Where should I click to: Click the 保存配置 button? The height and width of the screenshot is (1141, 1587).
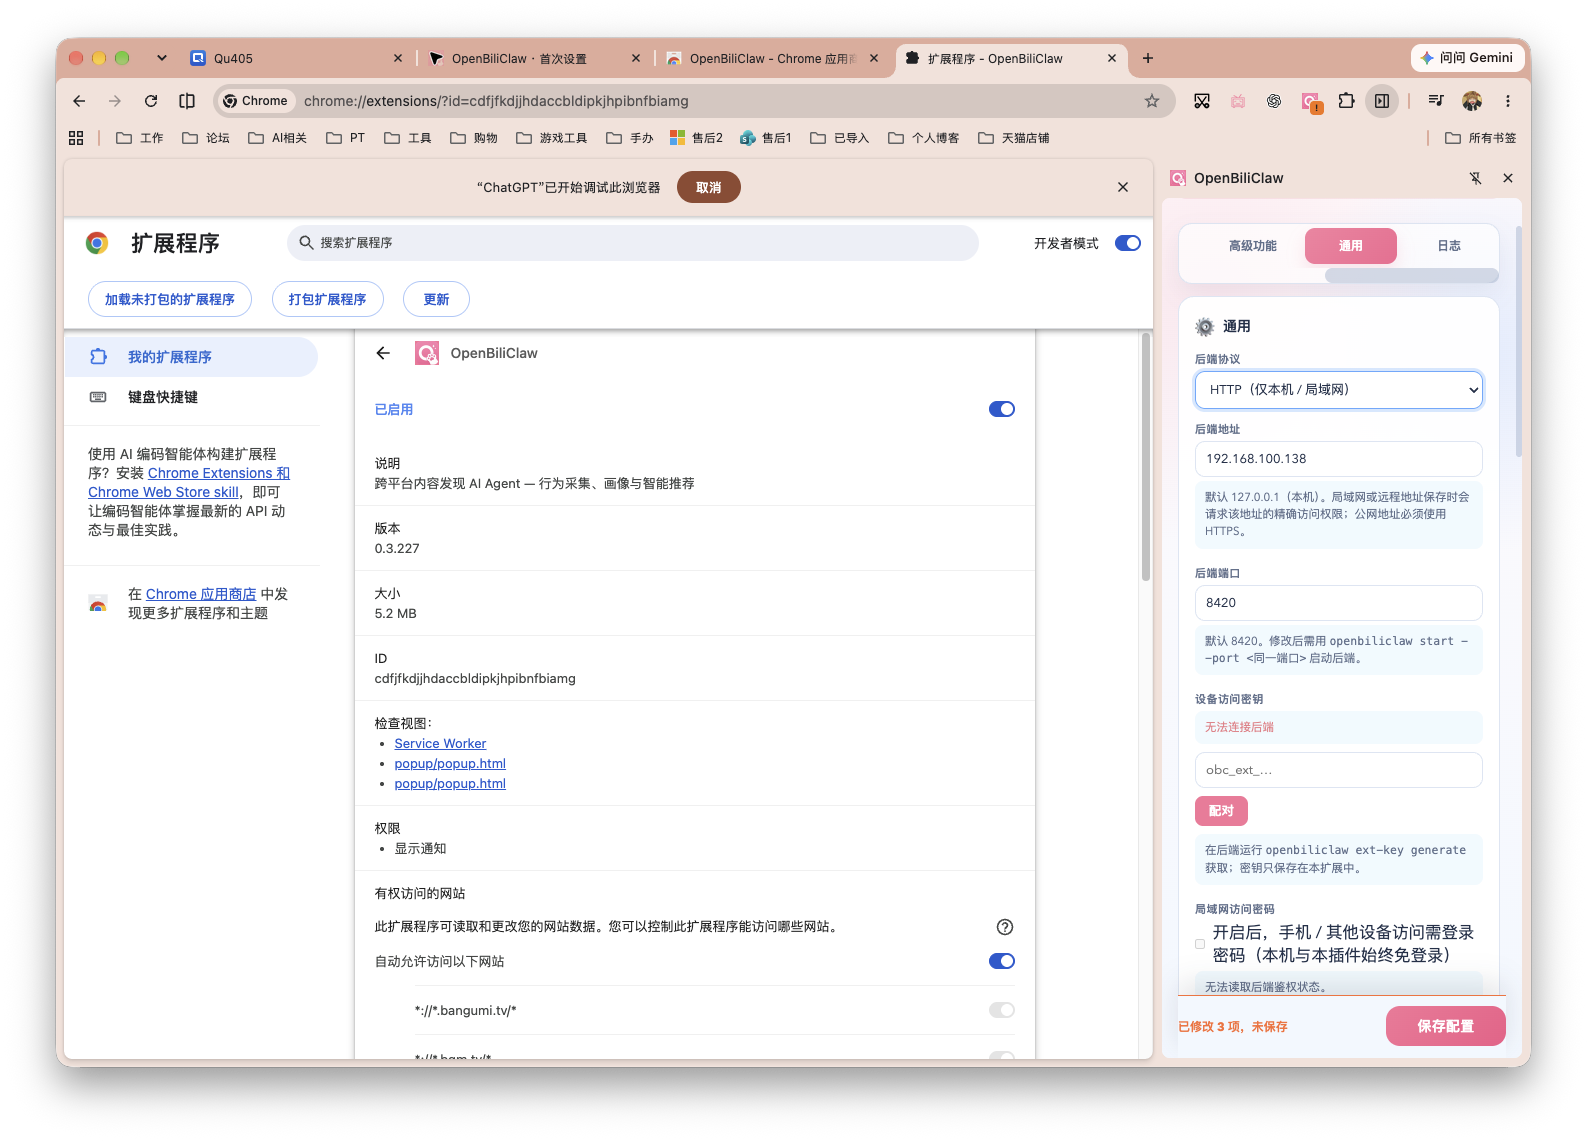pos(1445,1026)
